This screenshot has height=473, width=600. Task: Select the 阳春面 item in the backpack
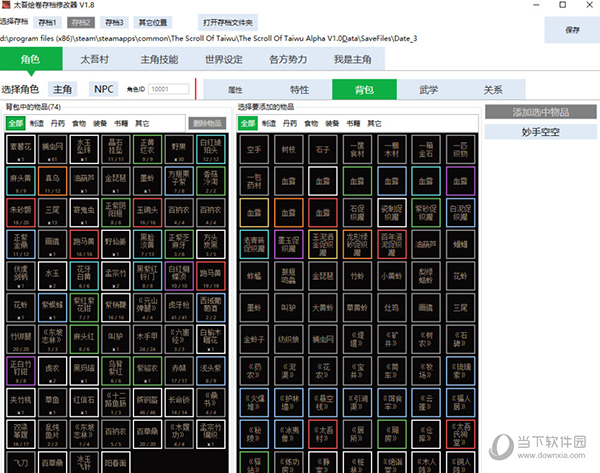(116, 462)
